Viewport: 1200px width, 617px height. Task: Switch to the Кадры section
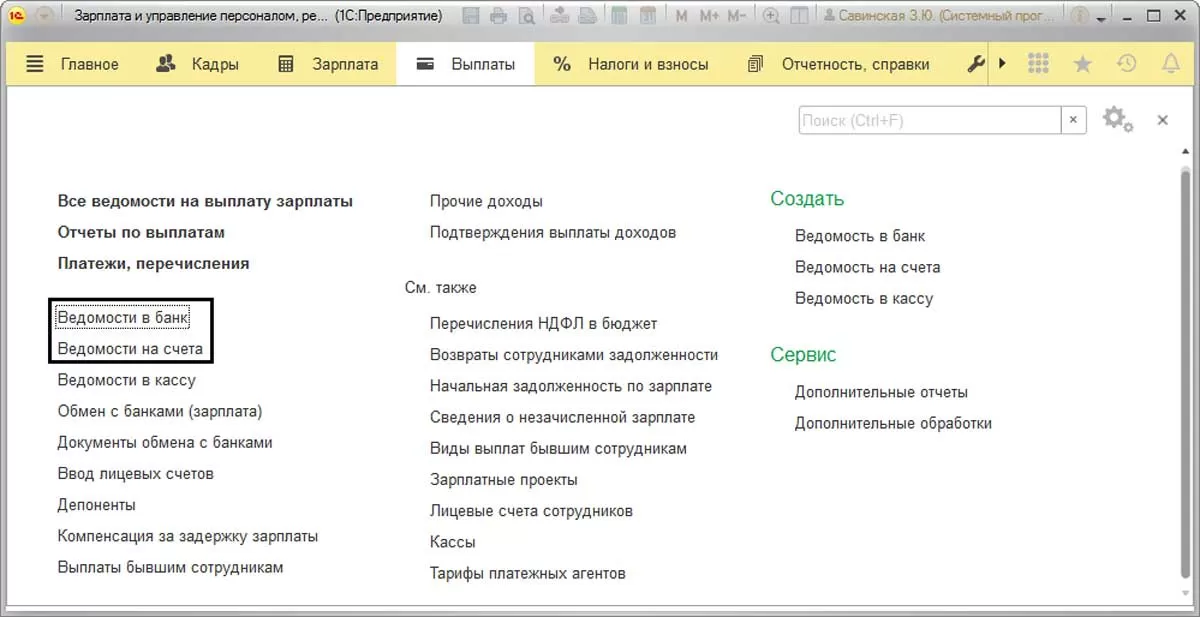click(198, 64)
